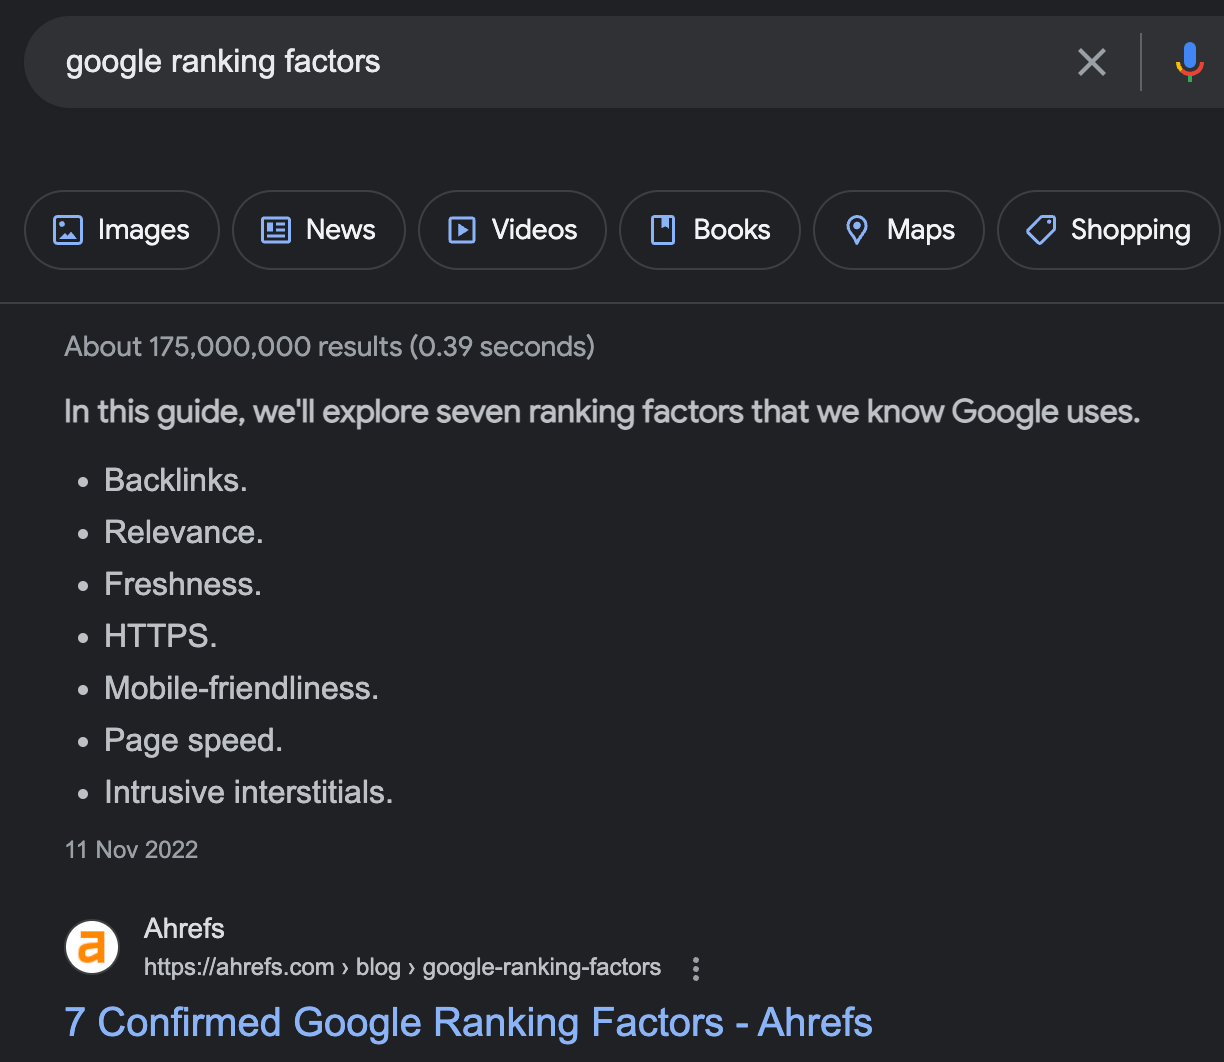Viewport: 1224px width, 1062px height.
Task: Click the 11 Nov 2022 date text
Action: [131, 849]
